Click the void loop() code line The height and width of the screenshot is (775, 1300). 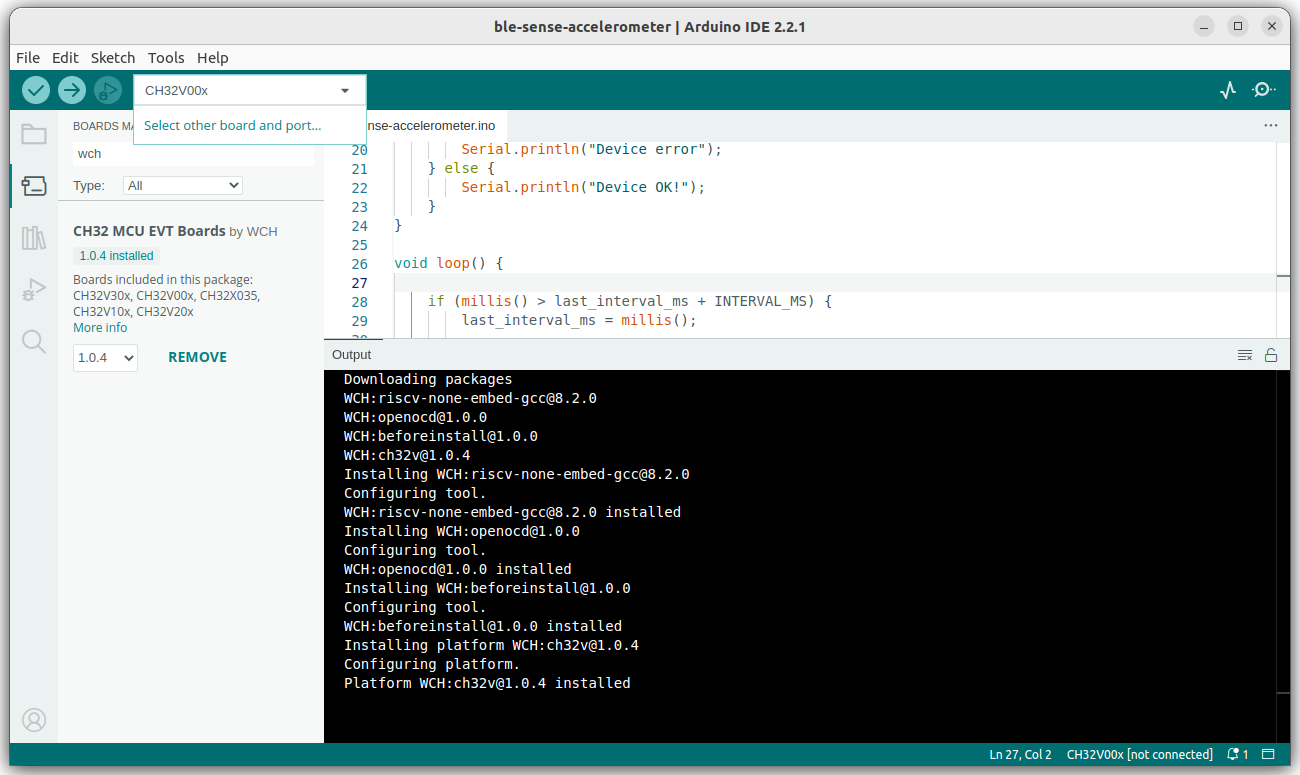[449, 264]
